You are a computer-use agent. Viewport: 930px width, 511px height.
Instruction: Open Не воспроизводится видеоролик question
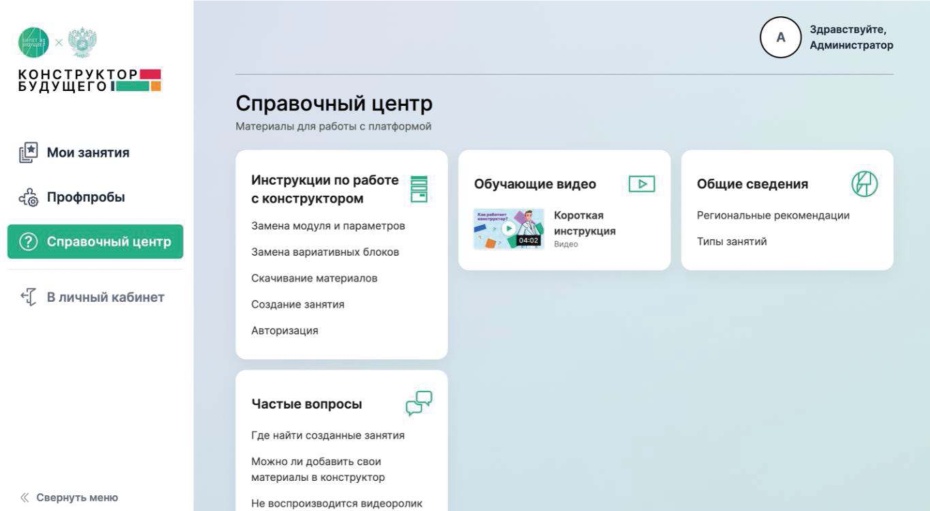(x=337, y=503)
